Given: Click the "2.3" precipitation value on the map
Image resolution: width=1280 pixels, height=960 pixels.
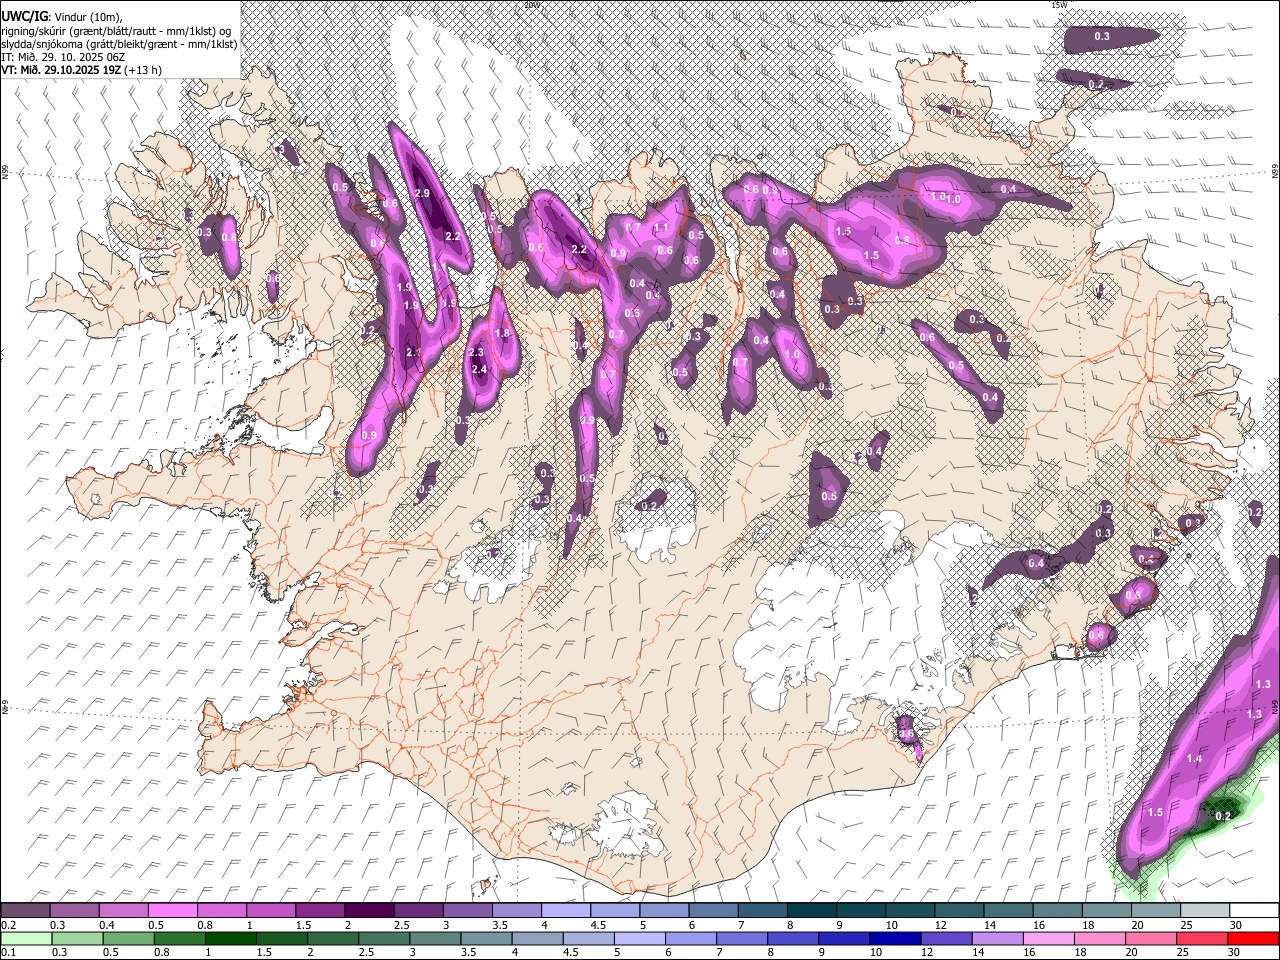Looking at the screenshot, I should [476, 352].
